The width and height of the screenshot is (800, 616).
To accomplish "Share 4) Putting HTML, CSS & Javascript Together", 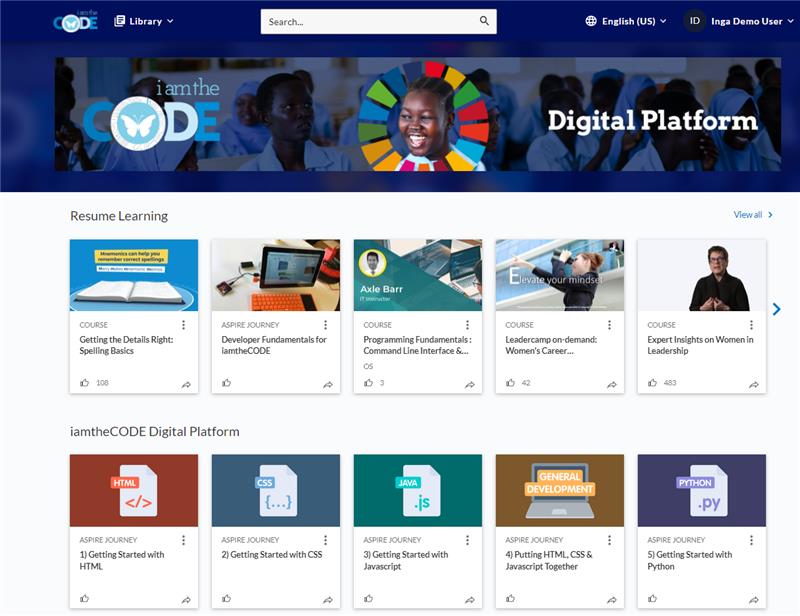I will tap(612, 600).
